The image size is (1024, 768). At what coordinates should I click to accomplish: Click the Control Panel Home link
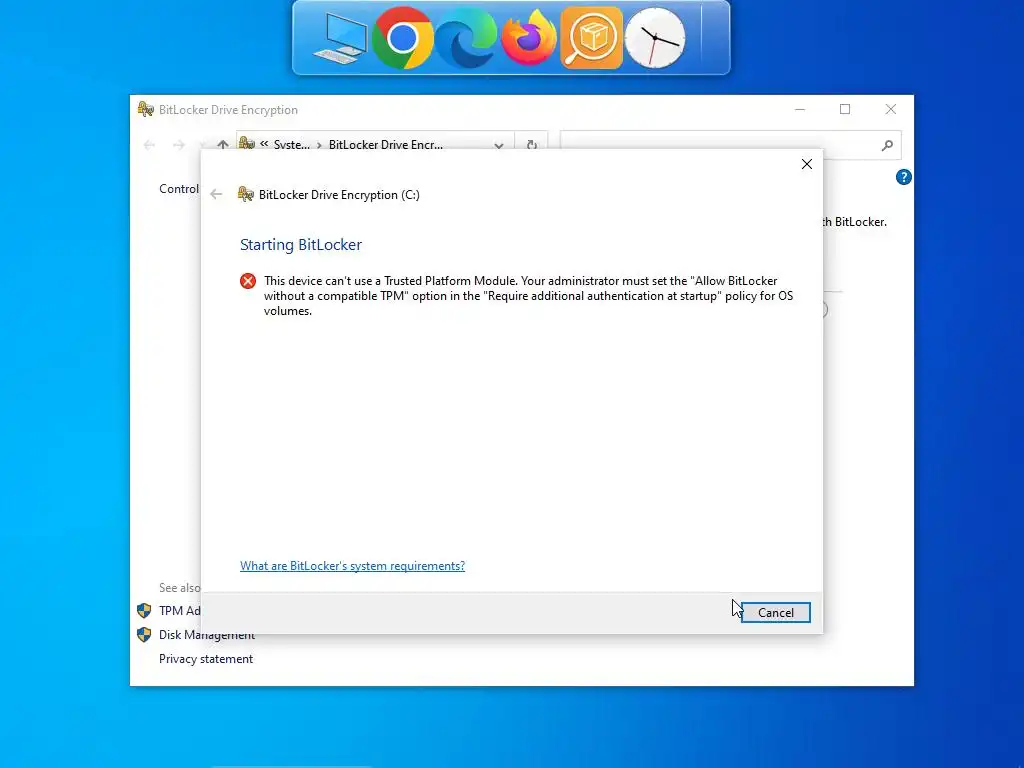point(179,189)
